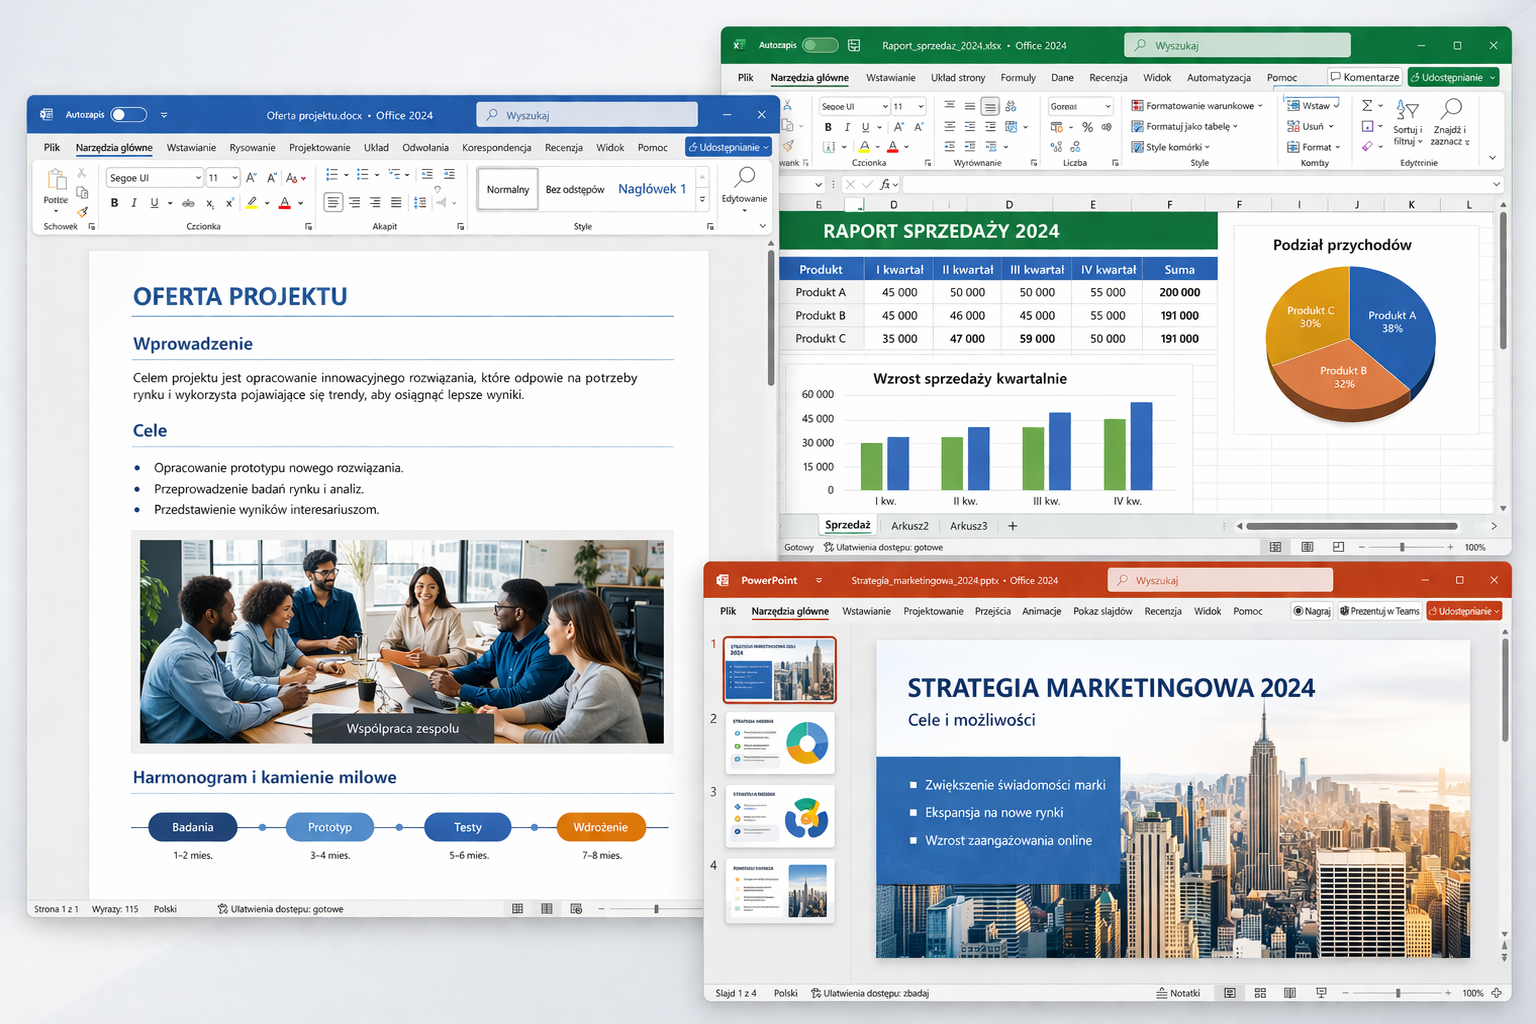The image size is (1536, 1024).
Task: Click the red font color button in Word
Action: pos(285,203)
